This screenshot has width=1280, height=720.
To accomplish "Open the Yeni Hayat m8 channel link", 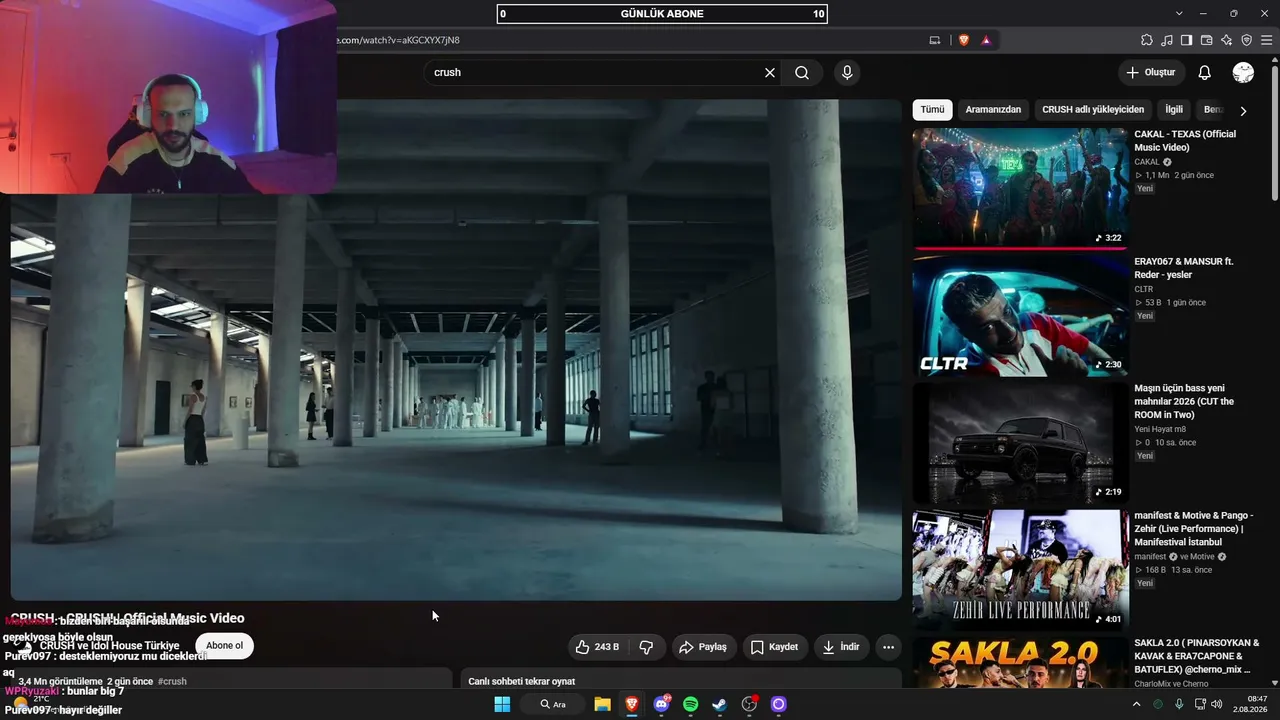I will coord(1160,429).
